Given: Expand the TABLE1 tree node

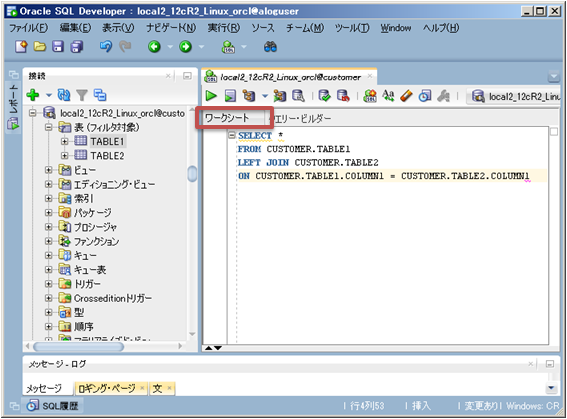Looking at the screenshot, I should [64, 141].
